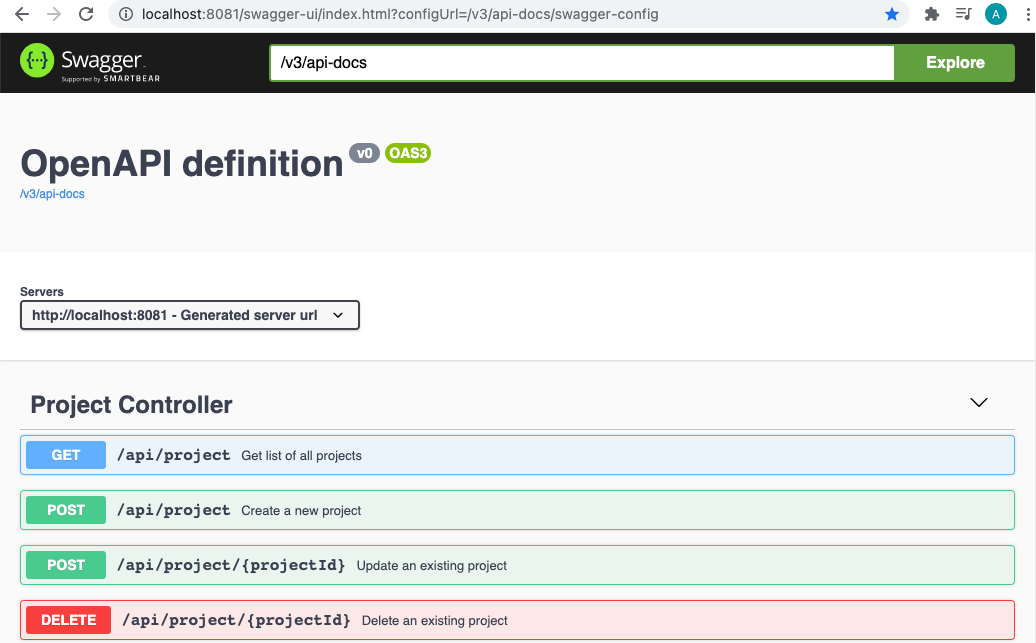This screenshot has height=643, width=1036.
Task: Expand GET /api/project operation
Action: (517, 455)
